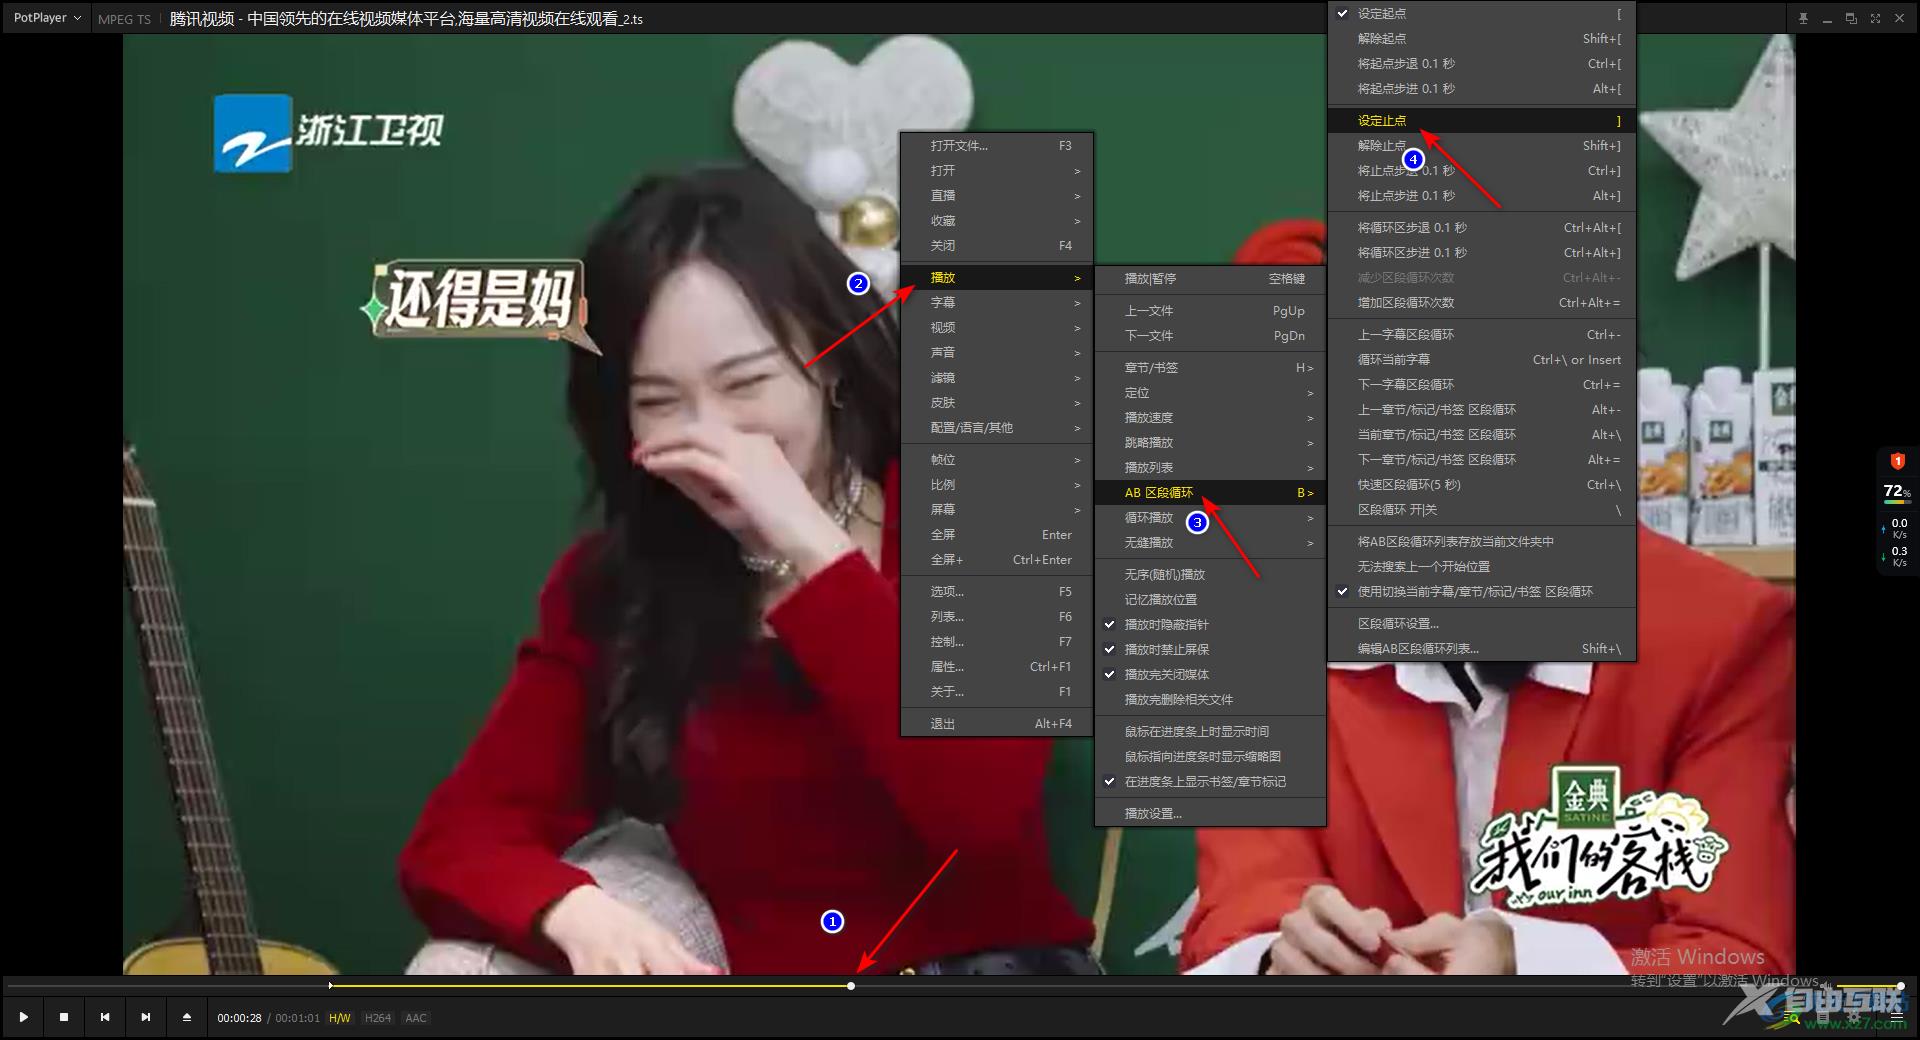Screen dimensions: 1920x1040
Task: Open the PotPlayer main menu dropdown
Action: [x=46, y=18]
